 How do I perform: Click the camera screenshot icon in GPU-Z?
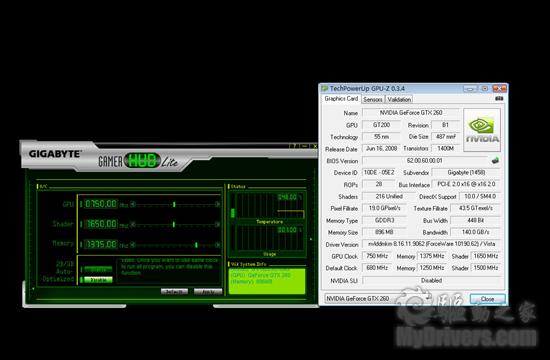tap(499, 99)
